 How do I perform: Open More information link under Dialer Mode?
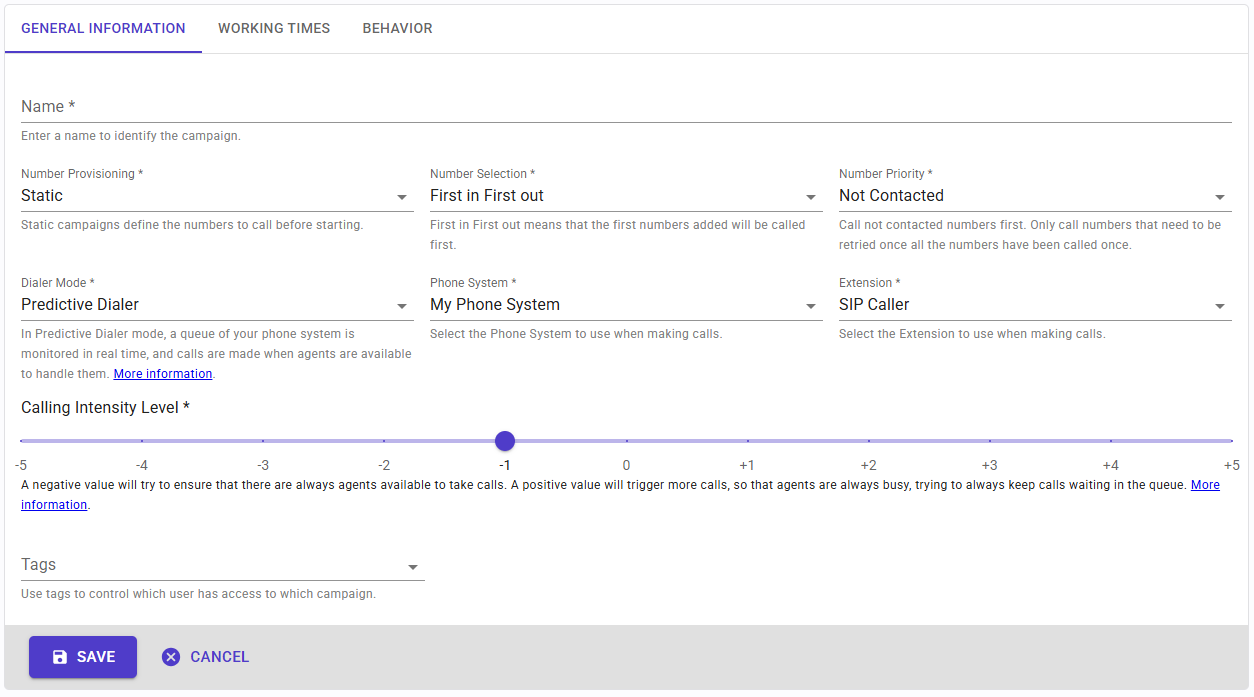click(163, 374)
